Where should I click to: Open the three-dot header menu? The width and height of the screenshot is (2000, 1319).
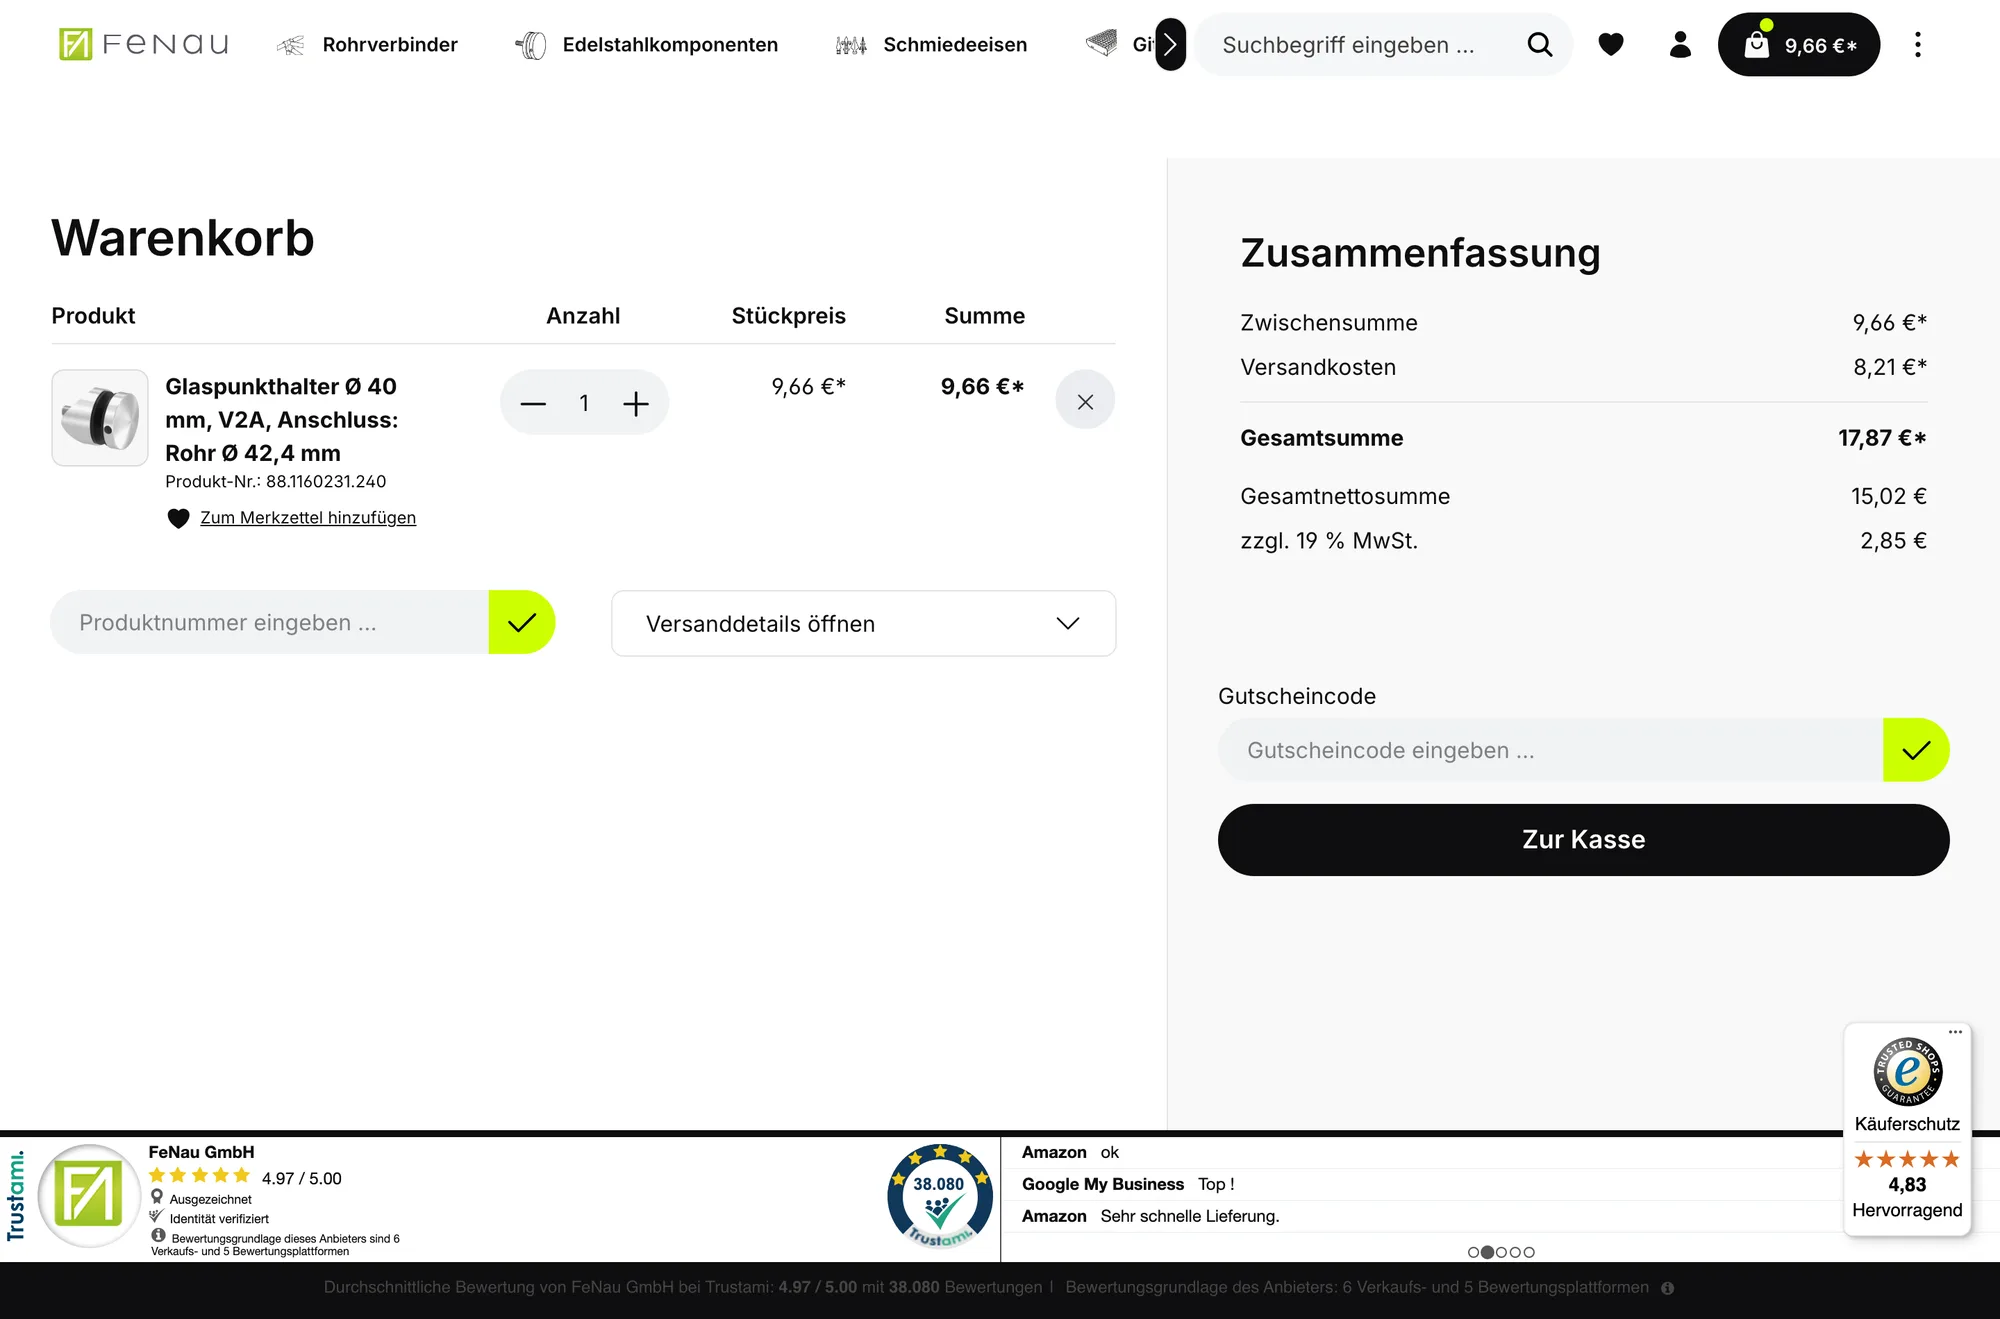(1917, 44)
